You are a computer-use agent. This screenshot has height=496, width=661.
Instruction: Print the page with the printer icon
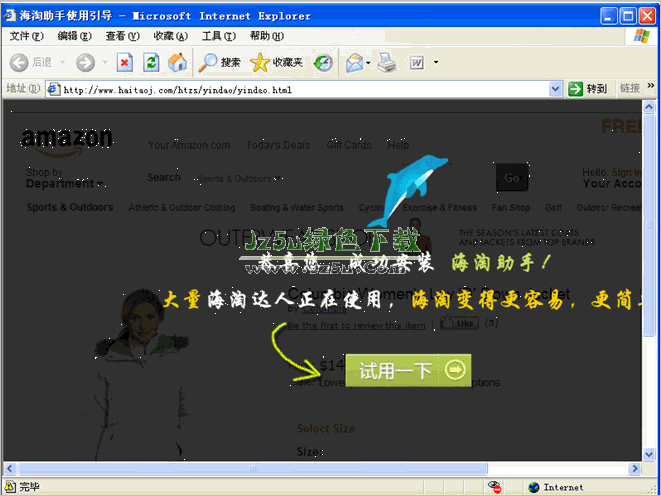point(386,63)
